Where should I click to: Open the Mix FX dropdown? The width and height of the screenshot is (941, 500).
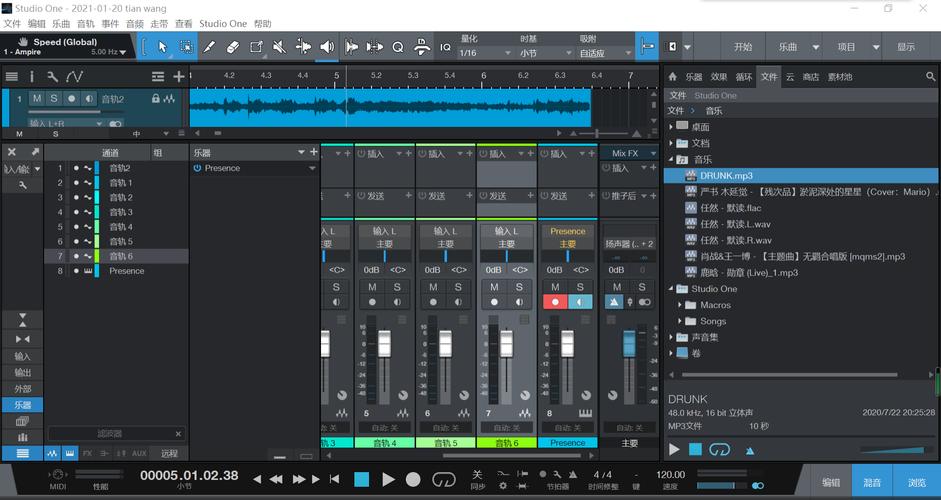point(630,153)
